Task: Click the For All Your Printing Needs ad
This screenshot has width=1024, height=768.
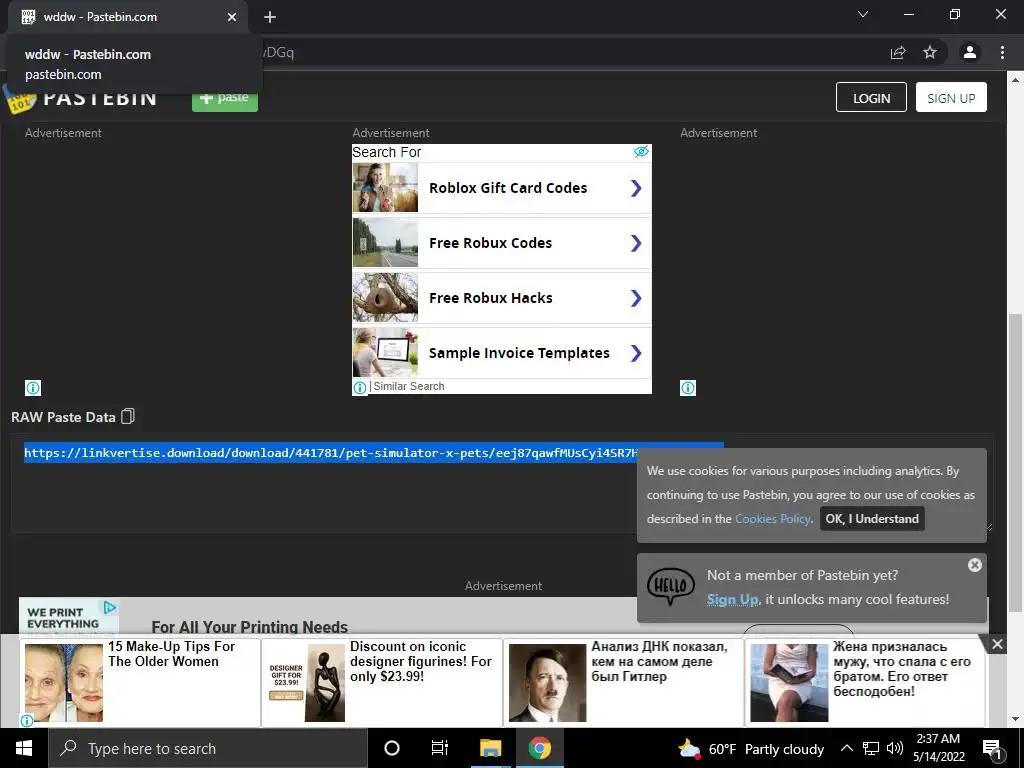Action: [x=249, y=627]
